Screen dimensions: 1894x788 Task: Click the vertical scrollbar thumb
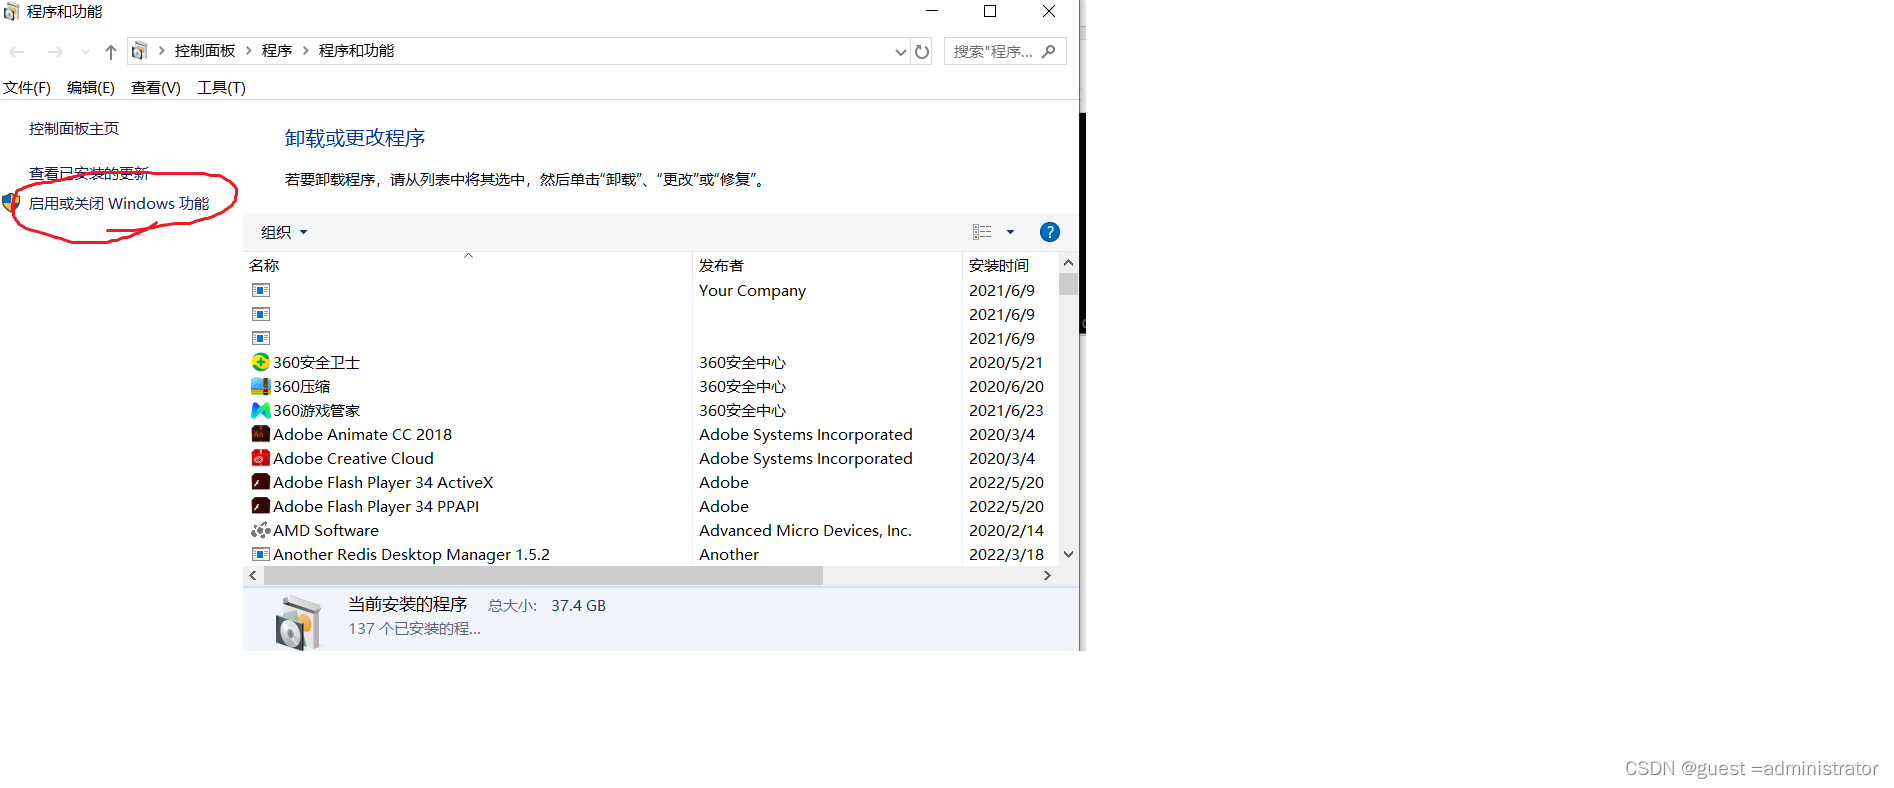[1068, 284]
